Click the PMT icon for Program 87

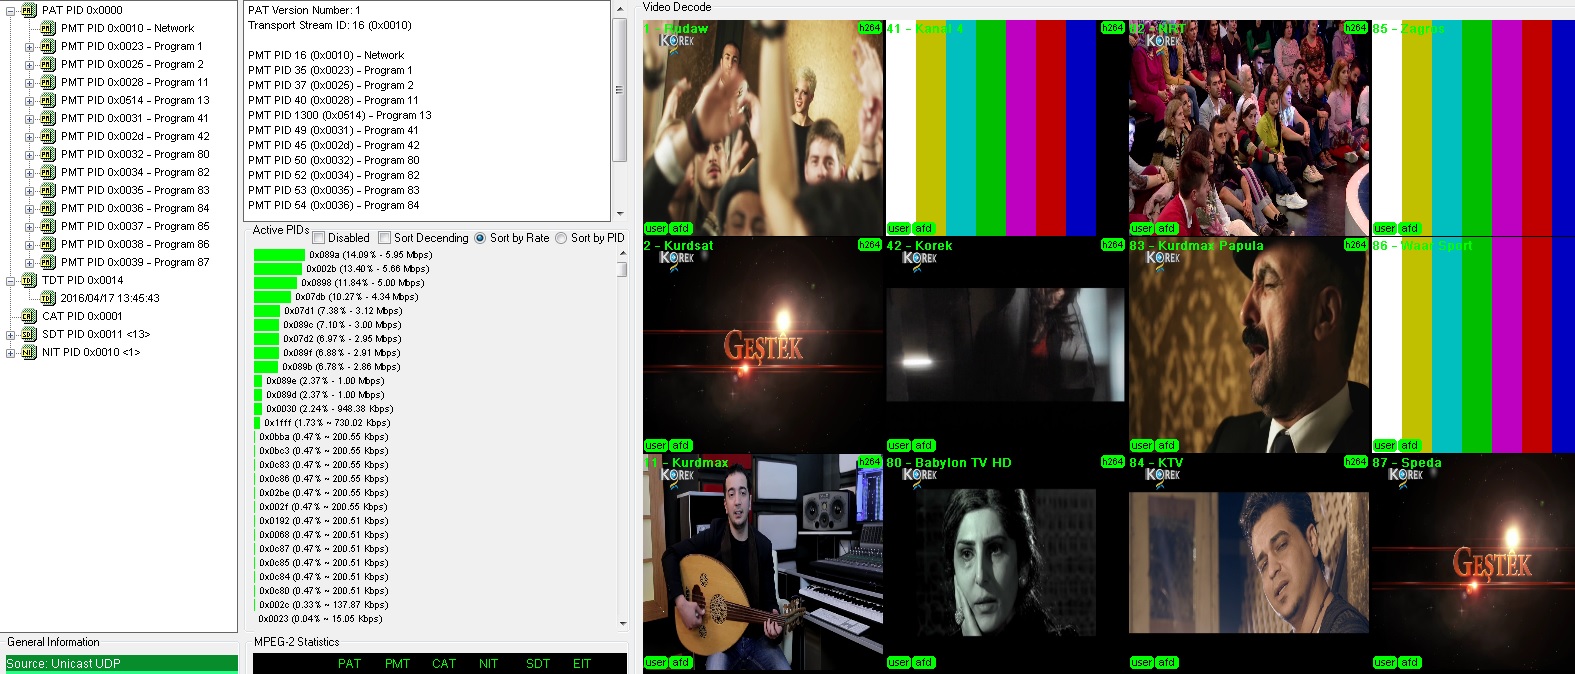coord(47,262)
